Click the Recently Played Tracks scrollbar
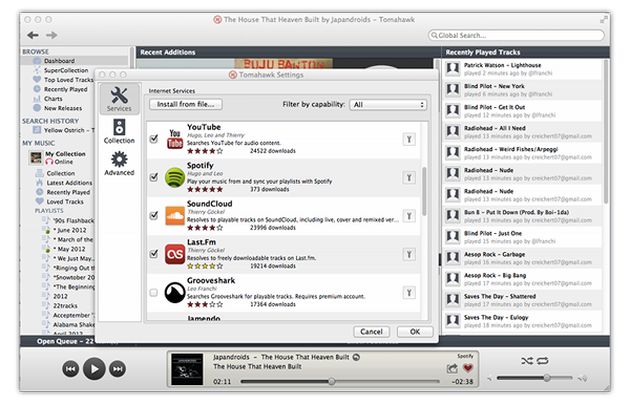Viewport: 630px width, 404px height. click(x=606, y=133)
